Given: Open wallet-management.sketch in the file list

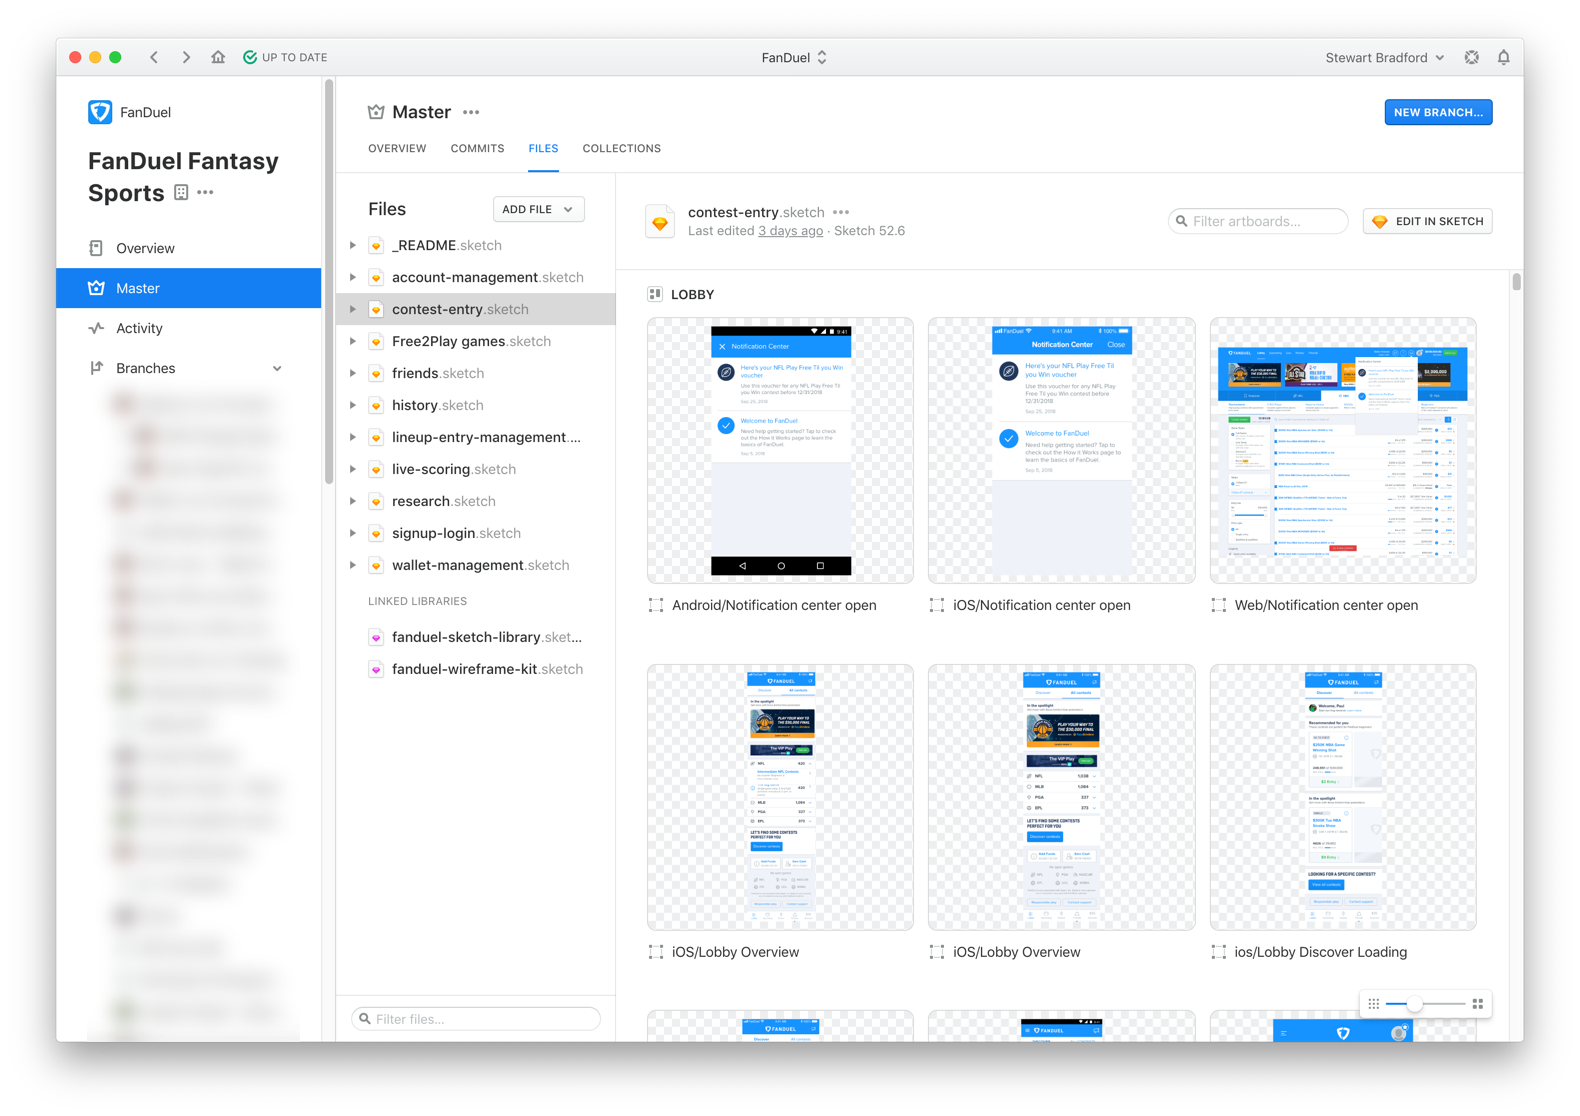Looking at the screenshot, I should (476, 565).
